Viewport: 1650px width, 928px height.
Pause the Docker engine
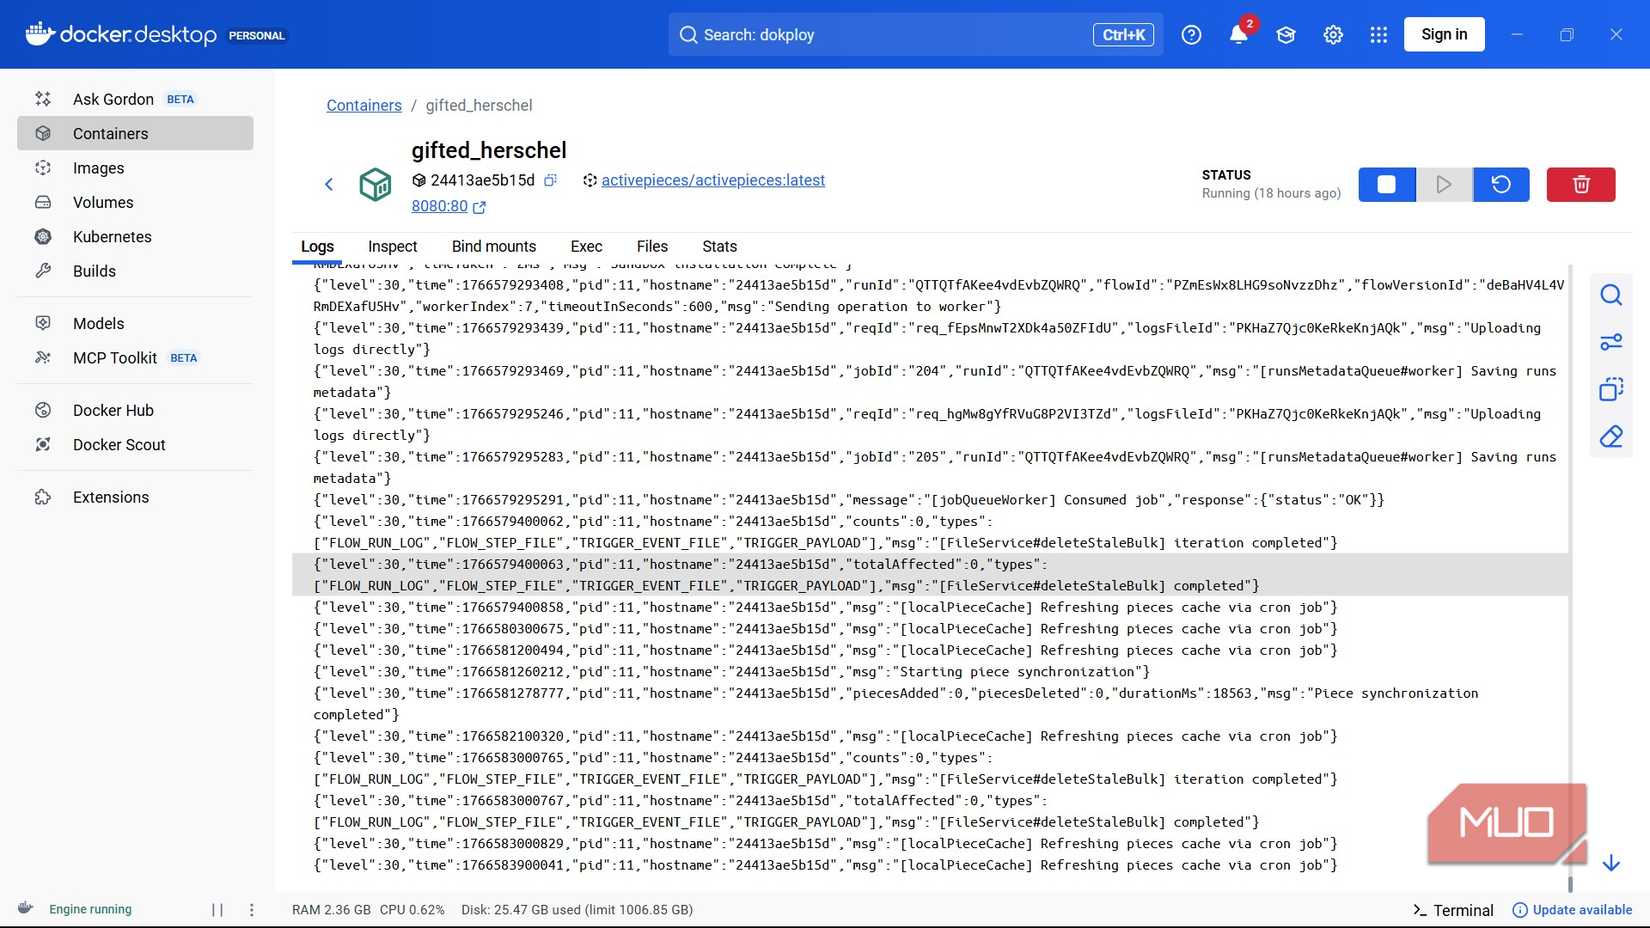[218, 910]
